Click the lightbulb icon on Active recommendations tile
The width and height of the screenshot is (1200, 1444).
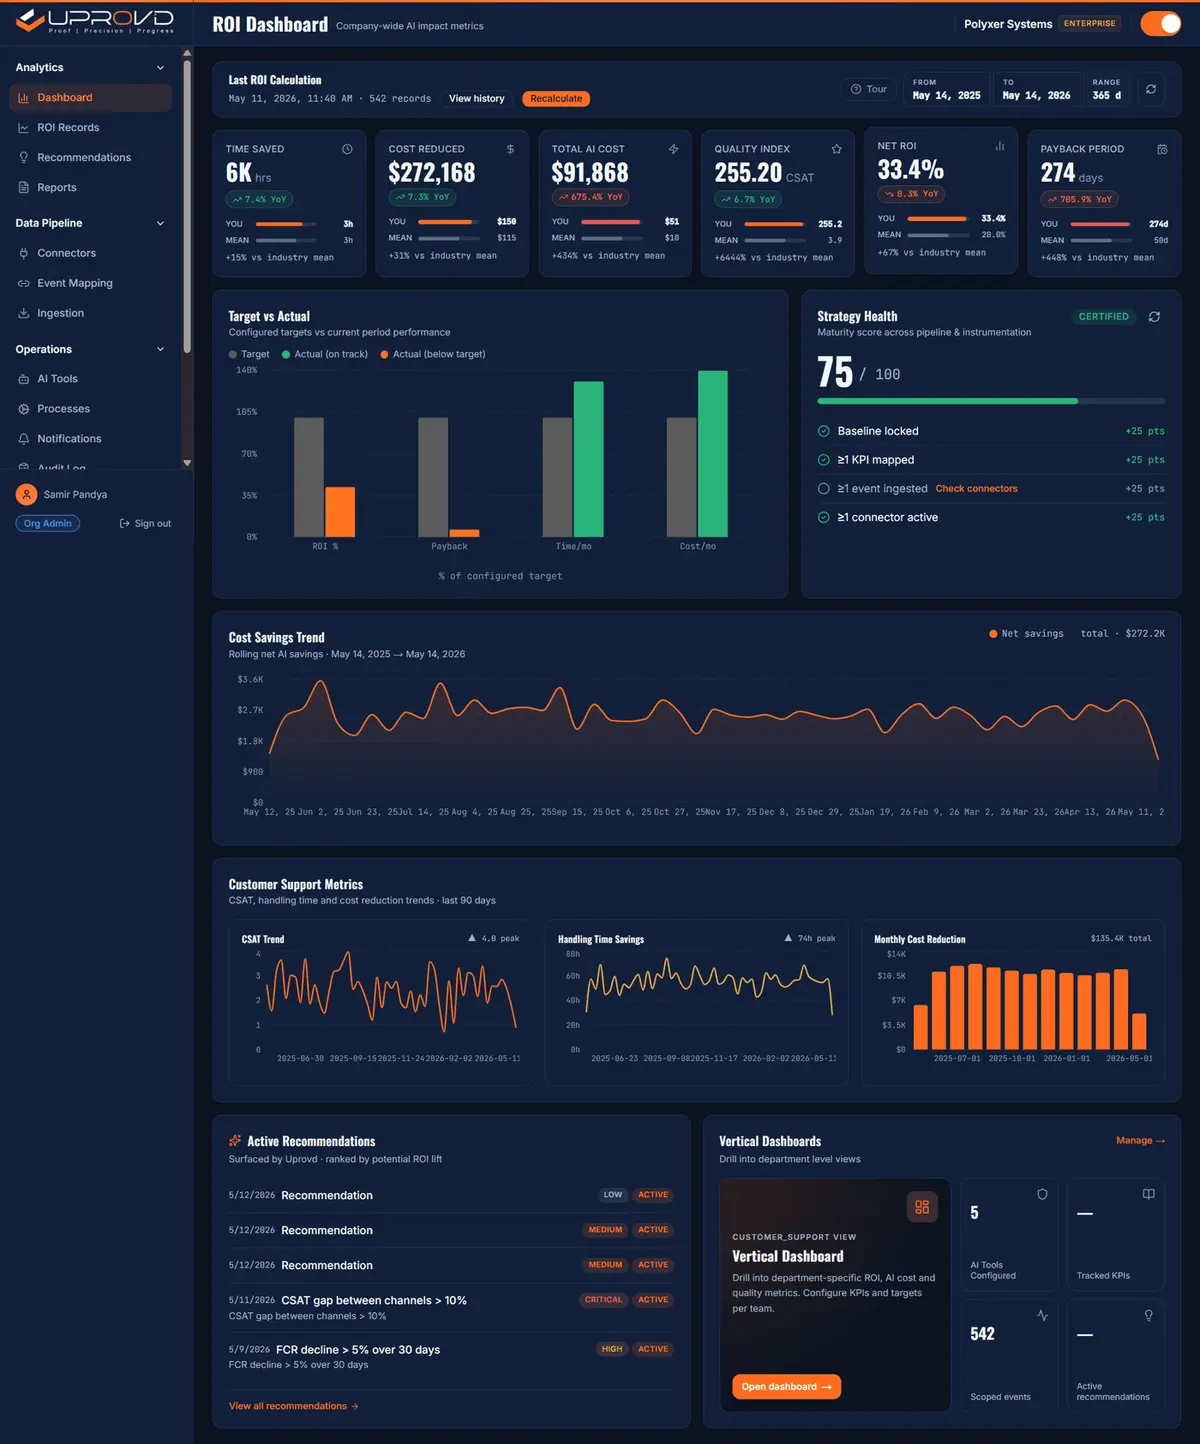point(1149,1315)
